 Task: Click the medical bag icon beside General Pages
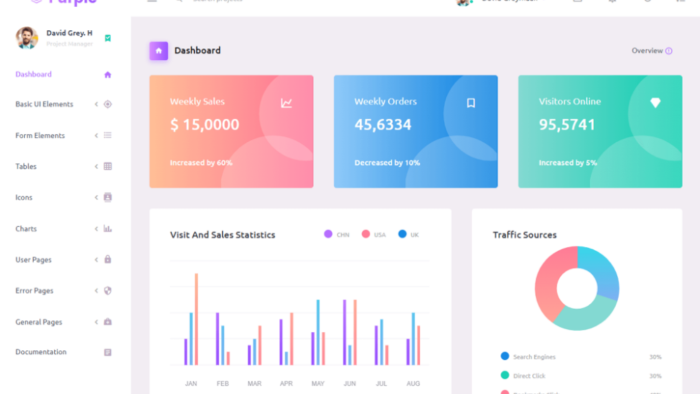[x=108, y=322]
